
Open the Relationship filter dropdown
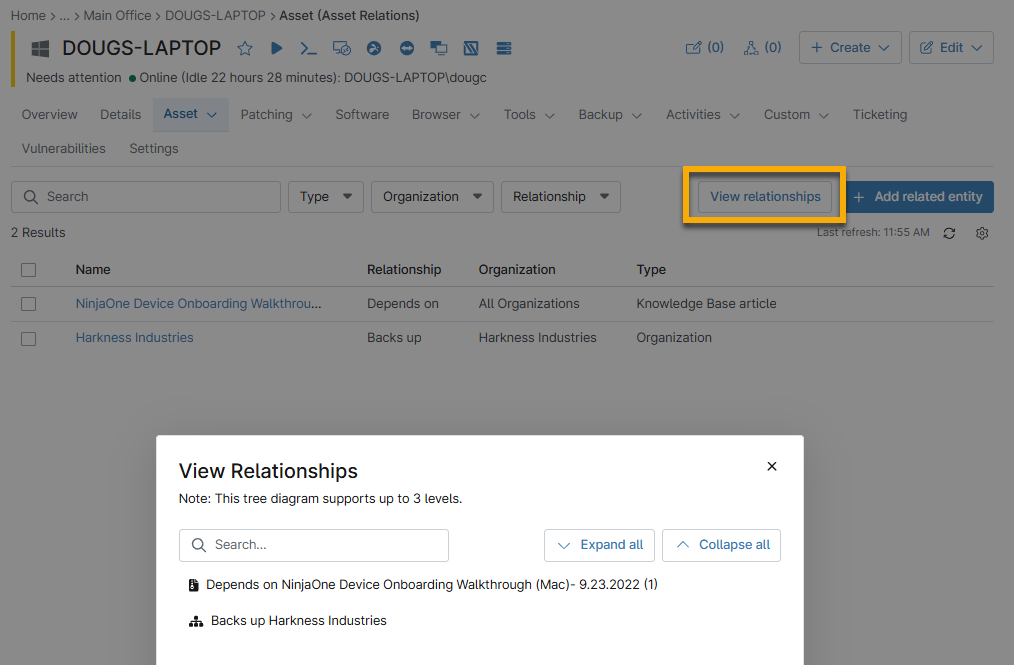560,197
